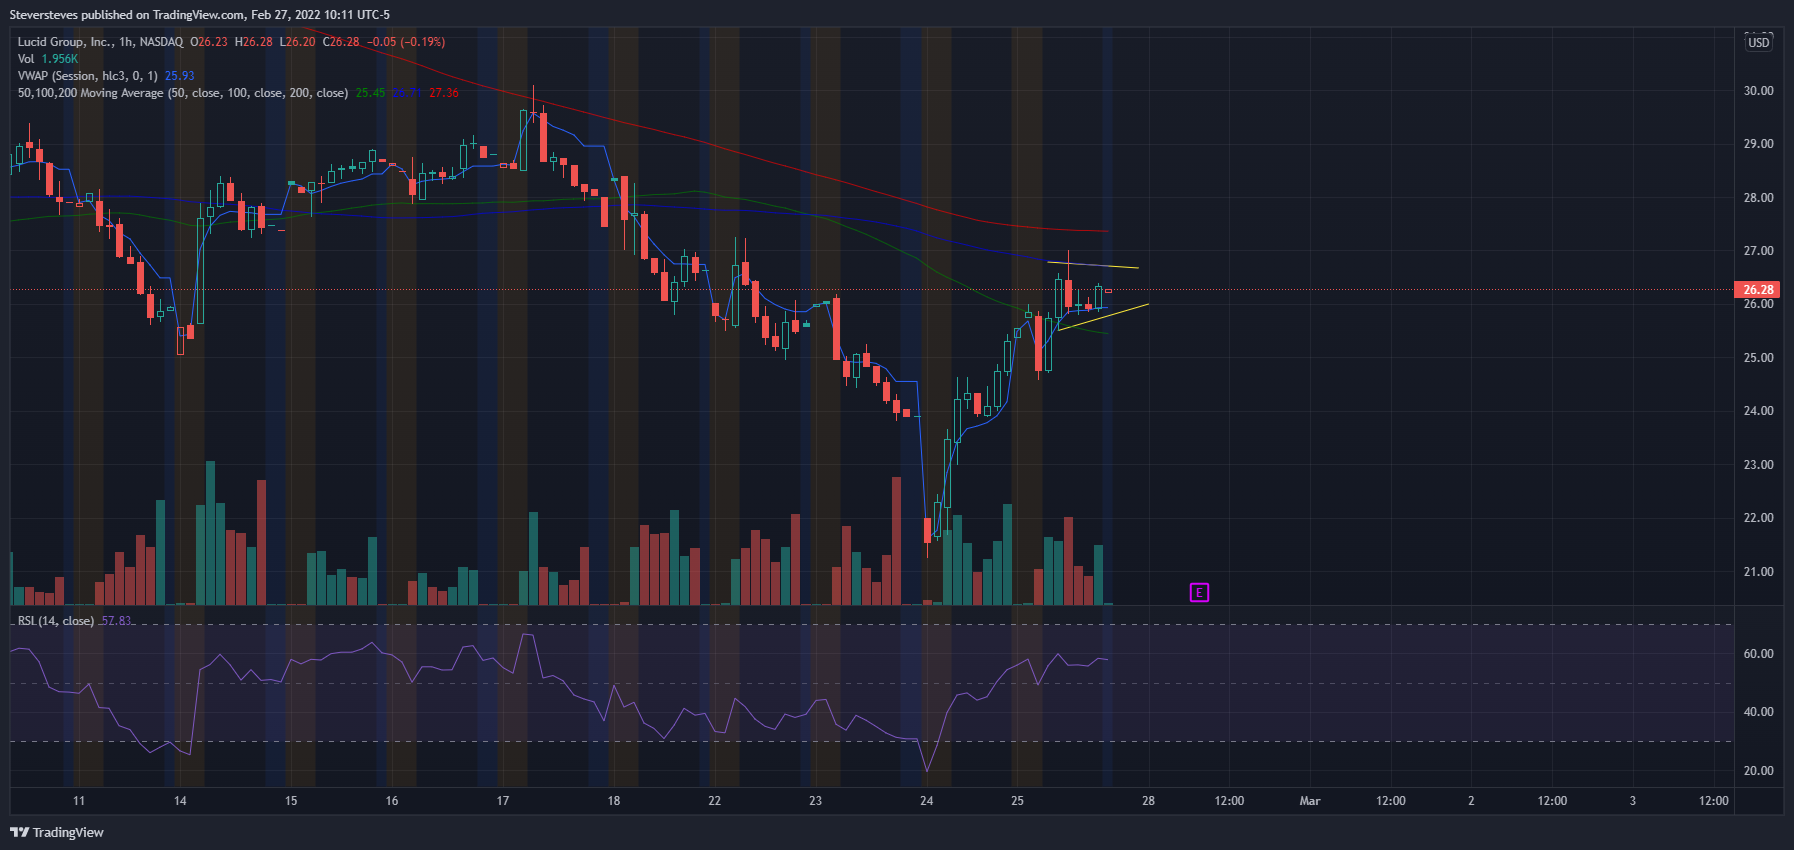Click the 20.00 RSI axis label
Screen dimensions: 1794x850
tap(1758, 771)
